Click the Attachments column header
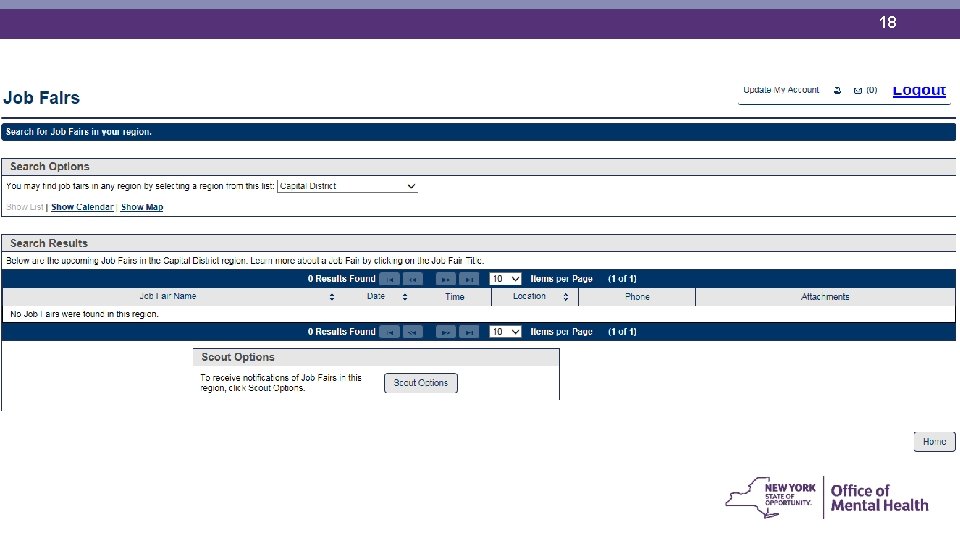Image resolution: width=960 pixels, height=540 pixels. tap(825, 297)
